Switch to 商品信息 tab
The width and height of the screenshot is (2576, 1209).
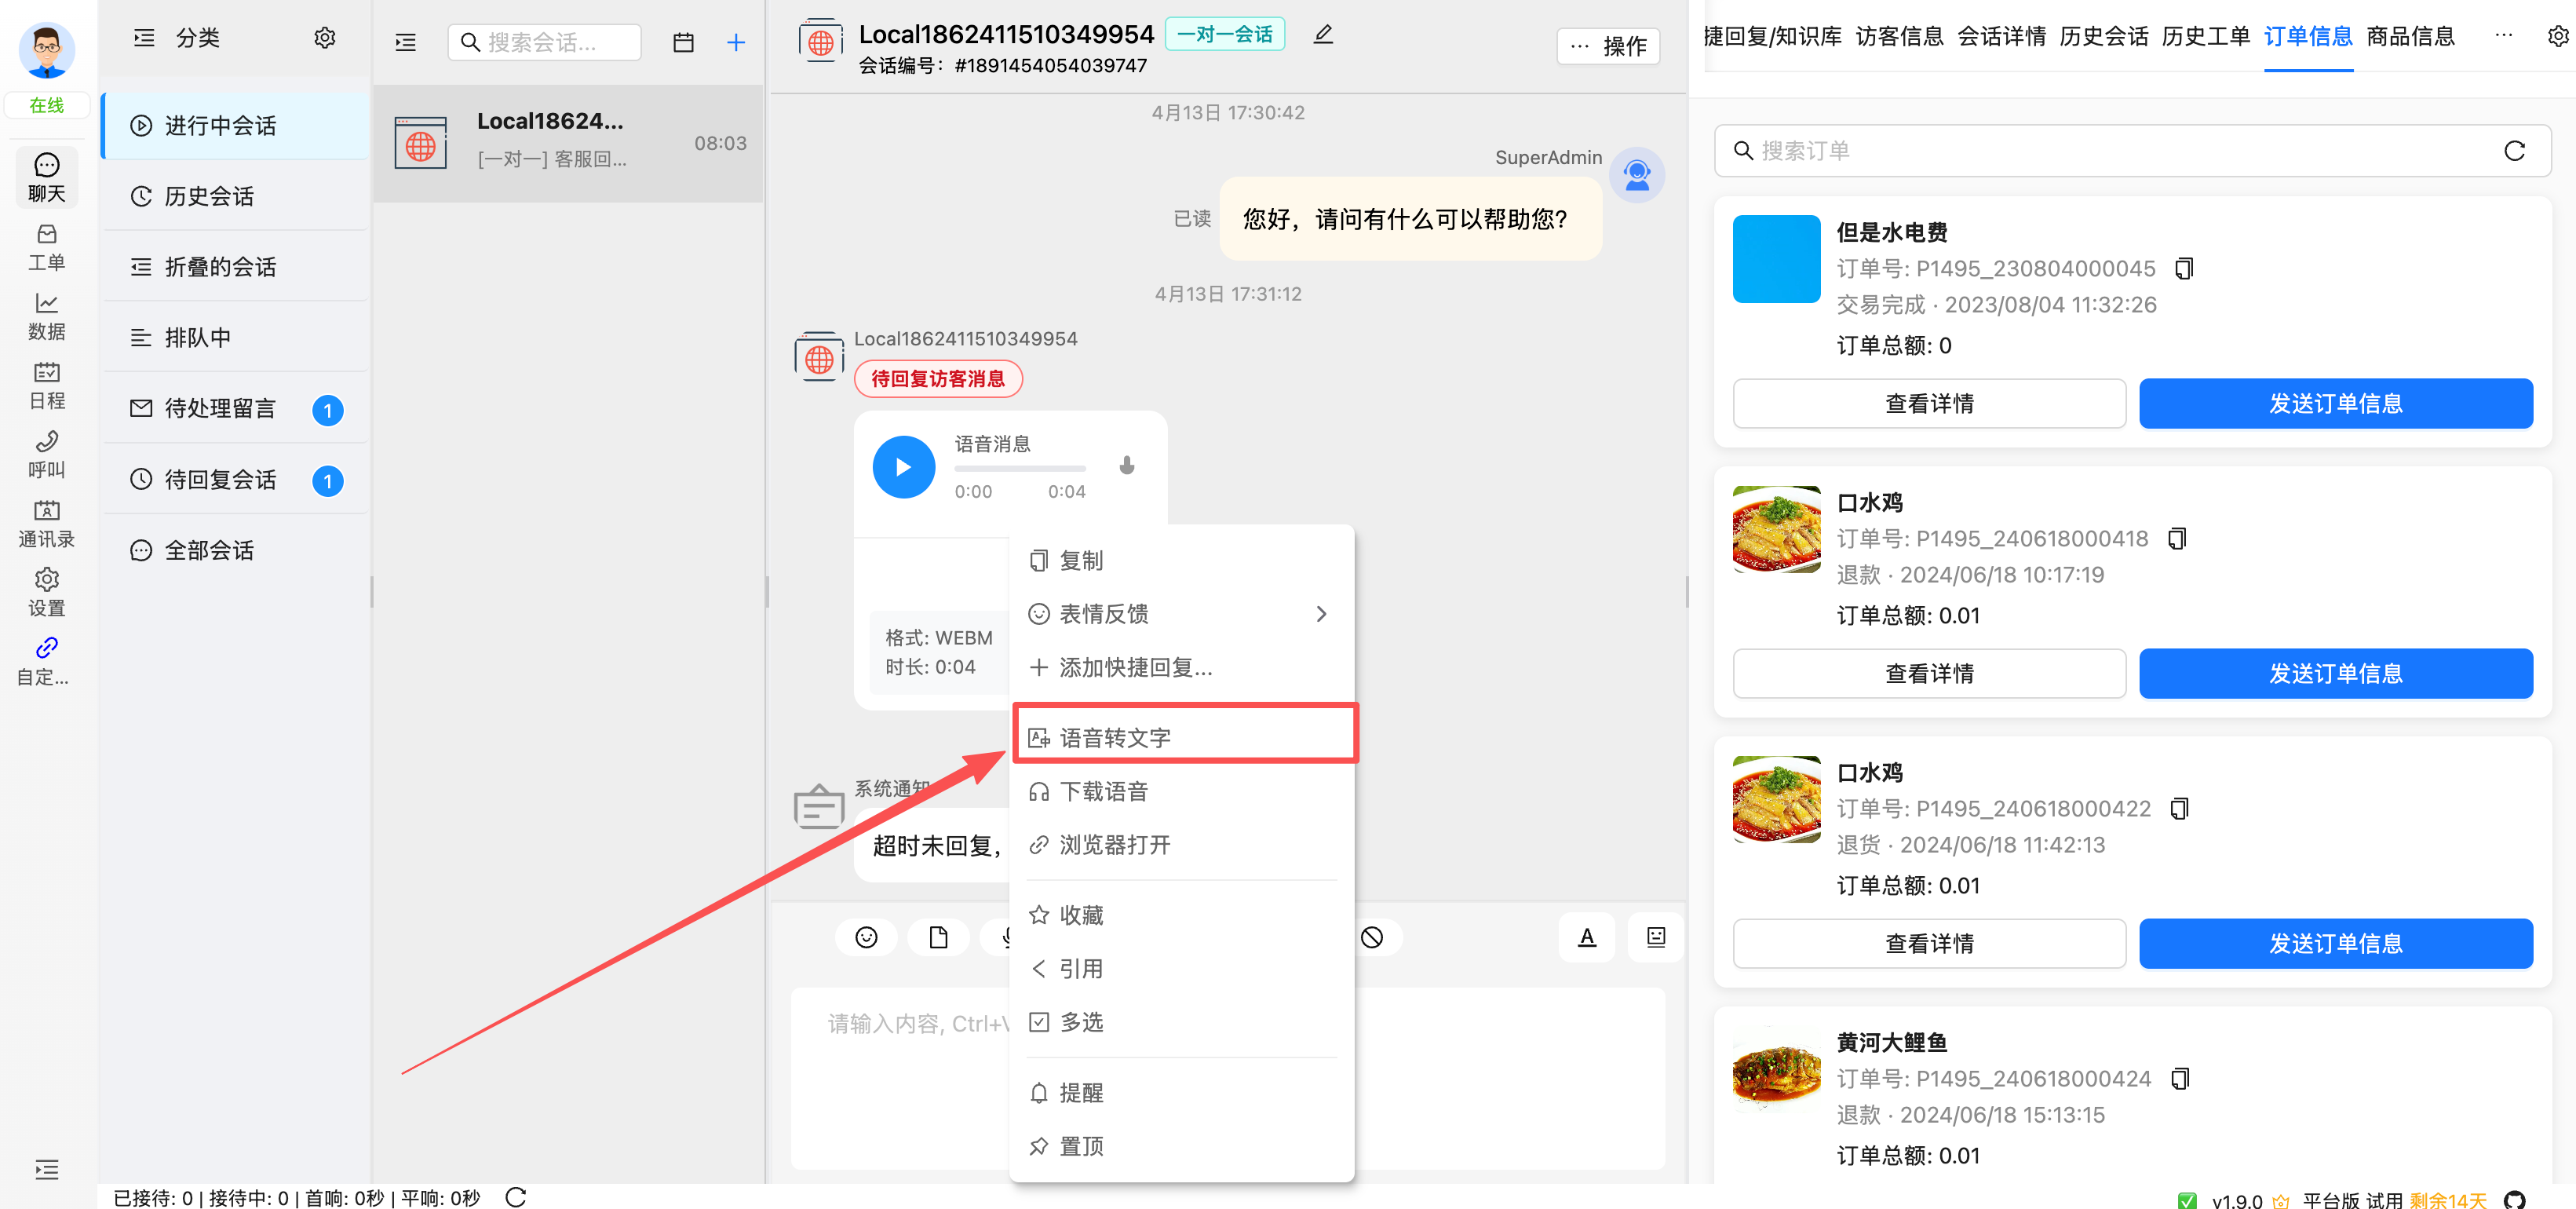2410,36
